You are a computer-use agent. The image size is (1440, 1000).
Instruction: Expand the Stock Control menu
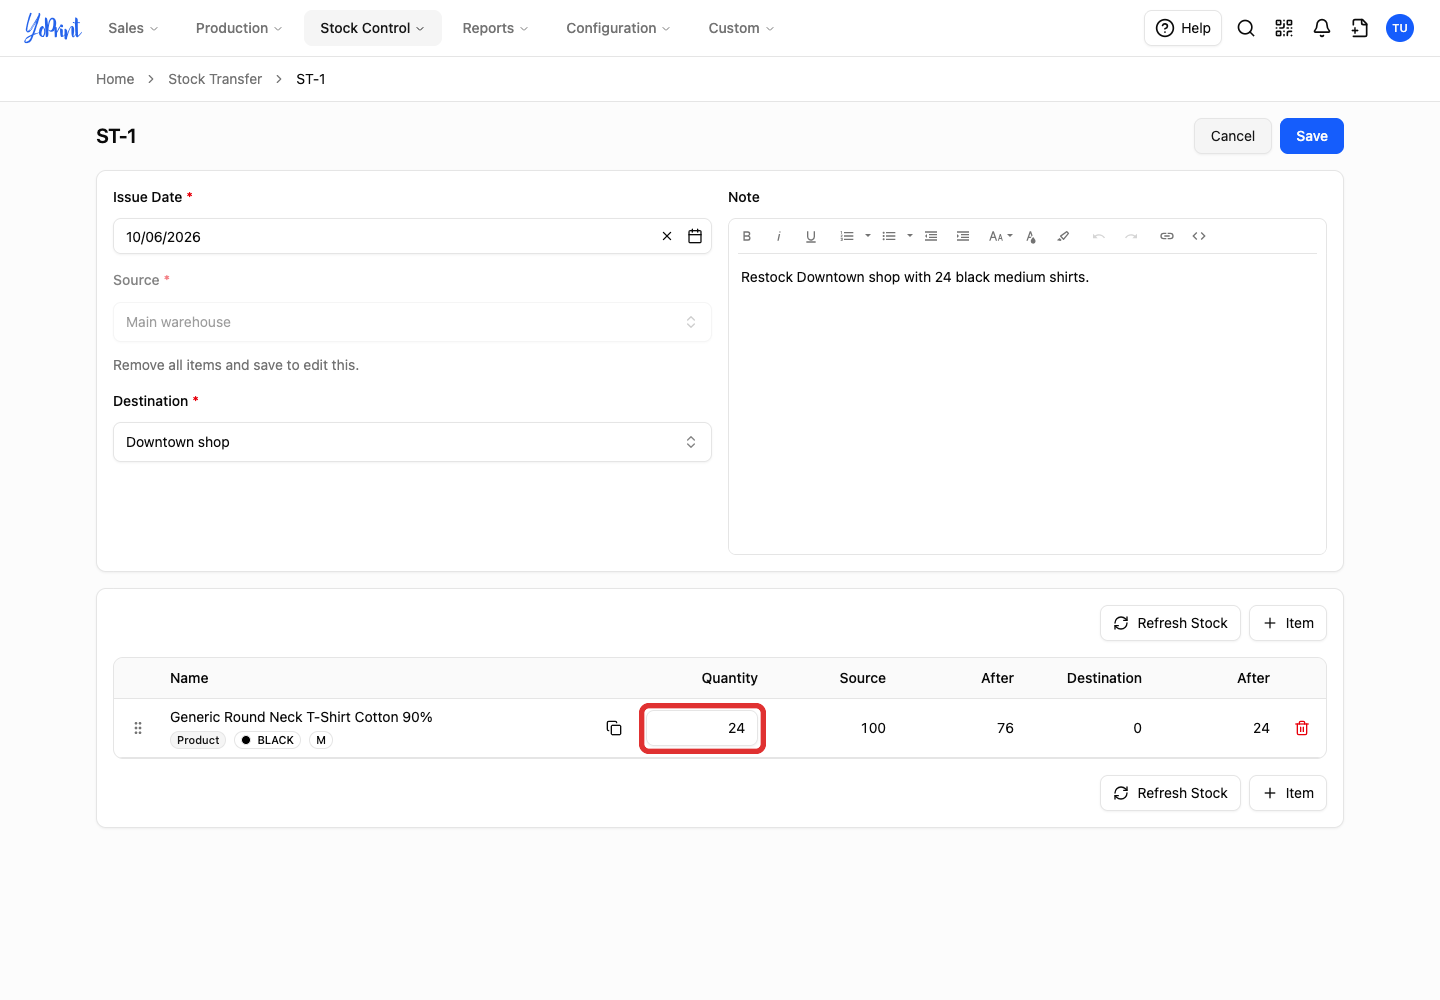click(372, 28)
